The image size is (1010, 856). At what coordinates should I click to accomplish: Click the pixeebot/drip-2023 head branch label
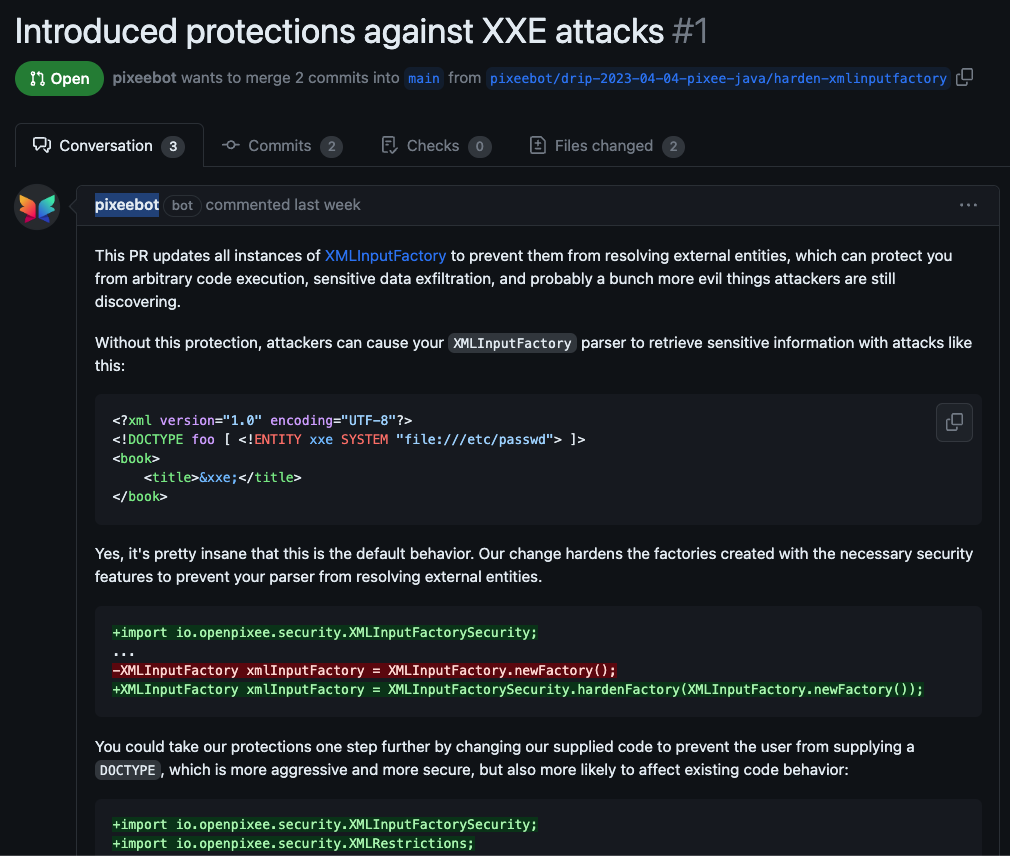point(717,78)
